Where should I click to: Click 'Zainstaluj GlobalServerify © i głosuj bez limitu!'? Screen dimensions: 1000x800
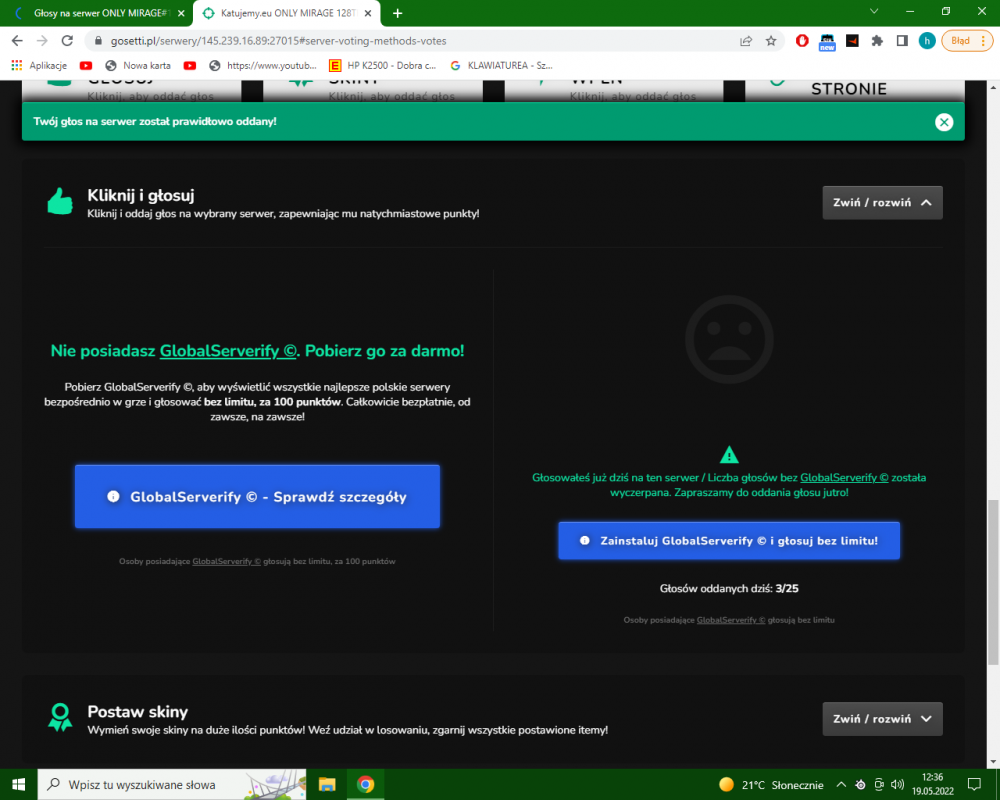coord(729,541)
